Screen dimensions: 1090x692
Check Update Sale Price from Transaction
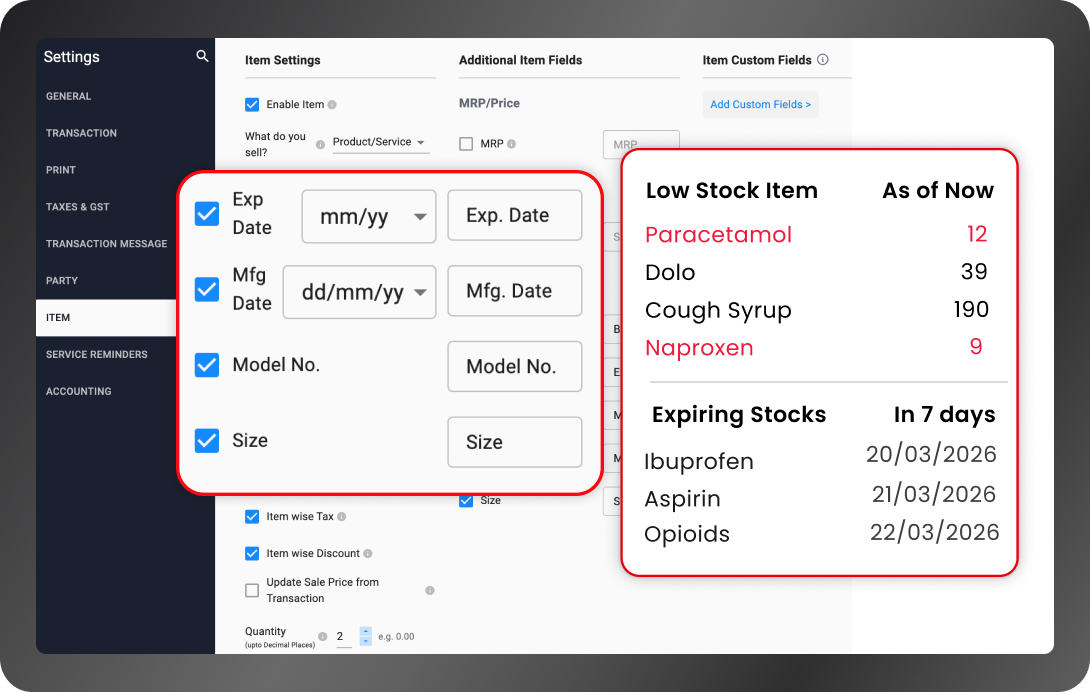251,590
